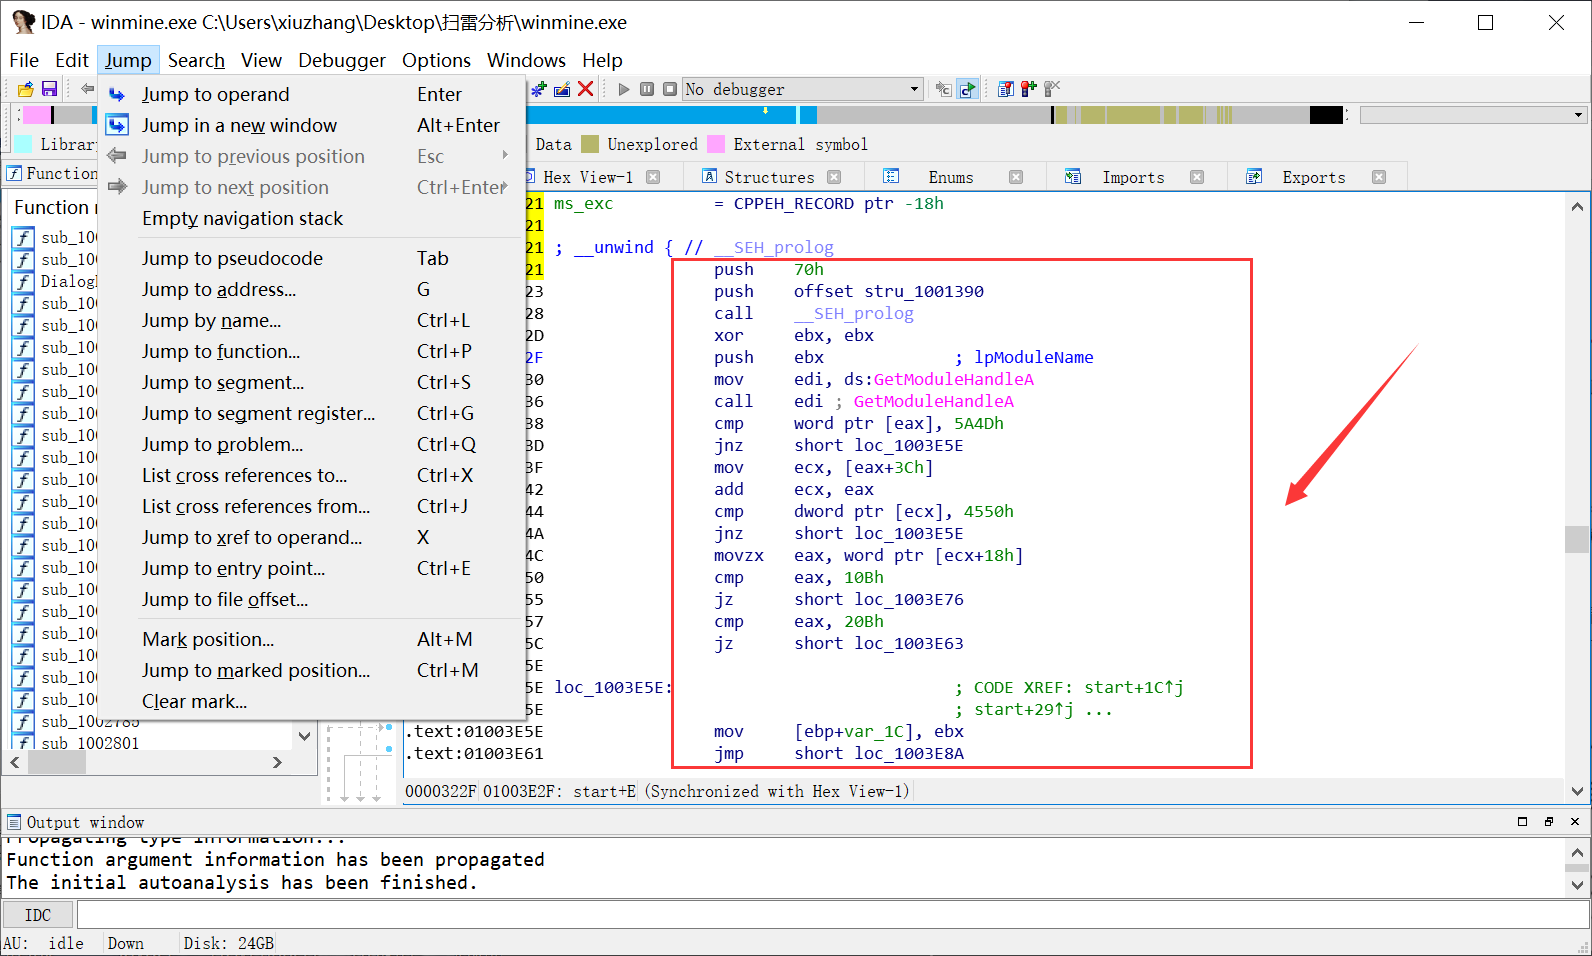Screen dimensions: 1592x956
Task: Choose Jump to file offset... entry
Action: pos(312,599)
